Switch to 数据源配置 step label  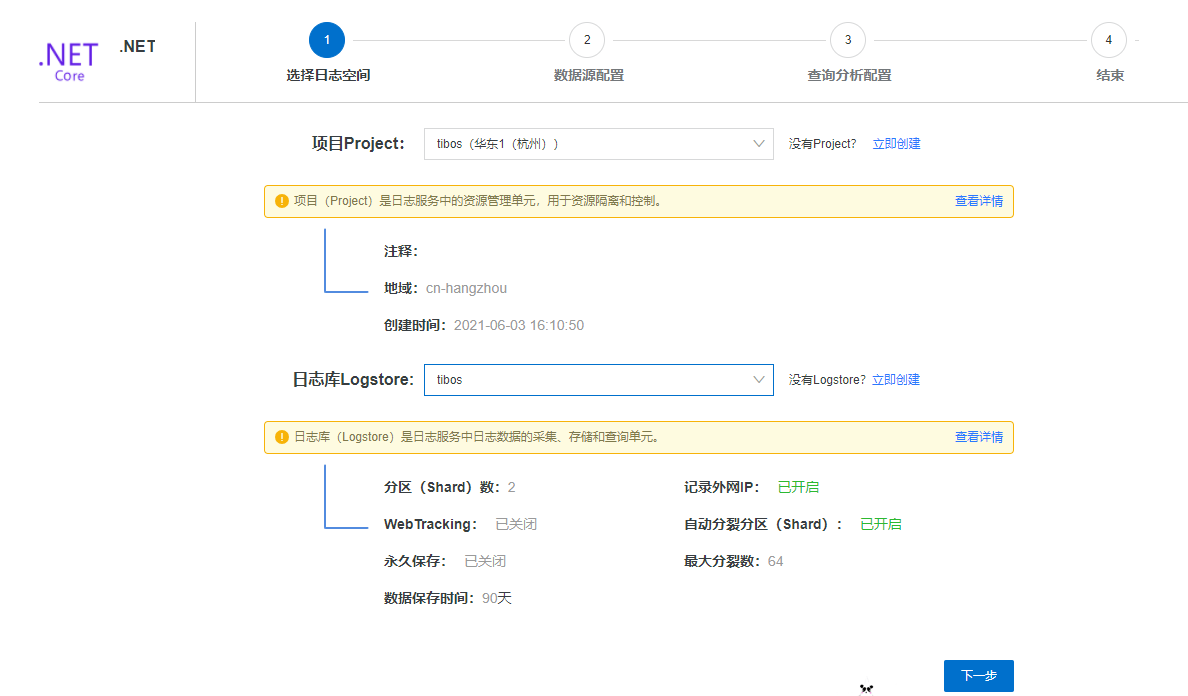click(589, 75)
